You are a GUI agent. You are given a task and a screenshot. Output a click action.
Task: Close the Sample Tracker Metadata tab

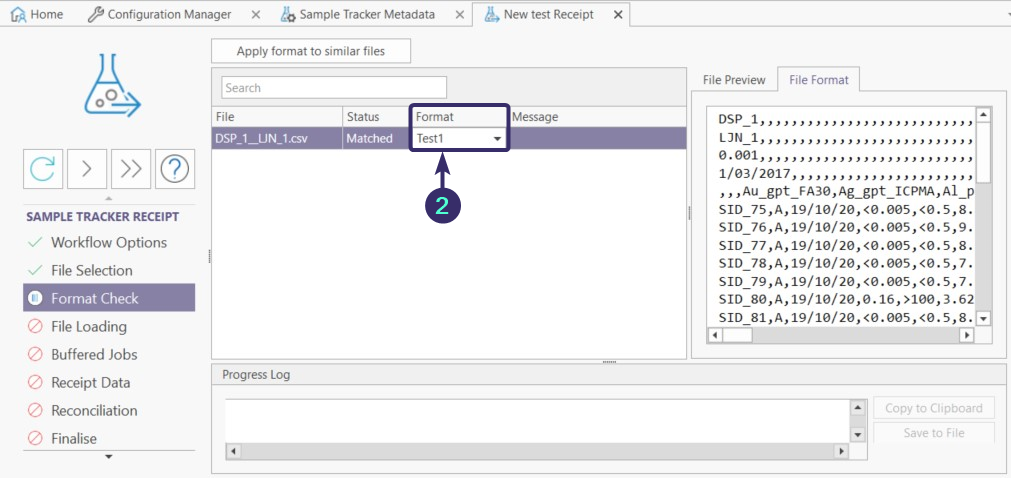click(x=459, y=14)
